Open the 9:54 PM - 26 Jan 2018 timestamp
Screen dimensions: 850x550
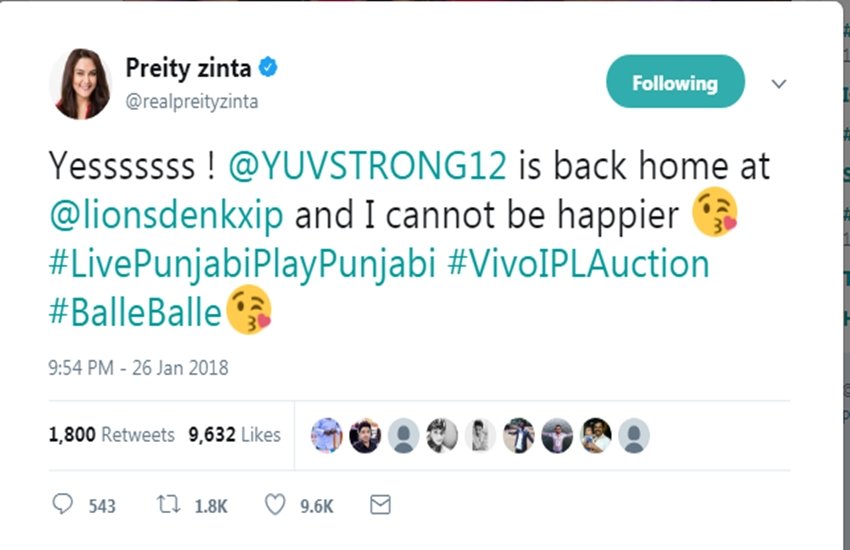tap(138, 368)
